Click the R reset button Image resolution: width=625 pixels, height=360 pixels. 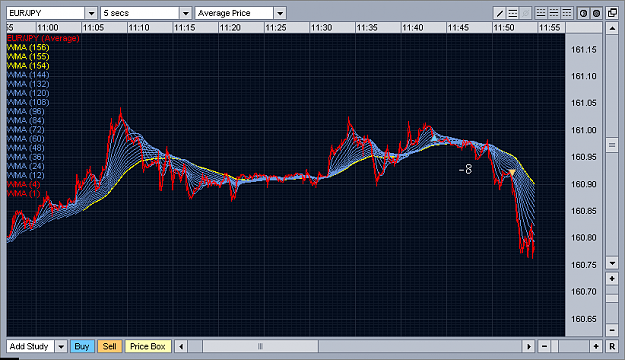pyautogui.click(x=612, y=346)
